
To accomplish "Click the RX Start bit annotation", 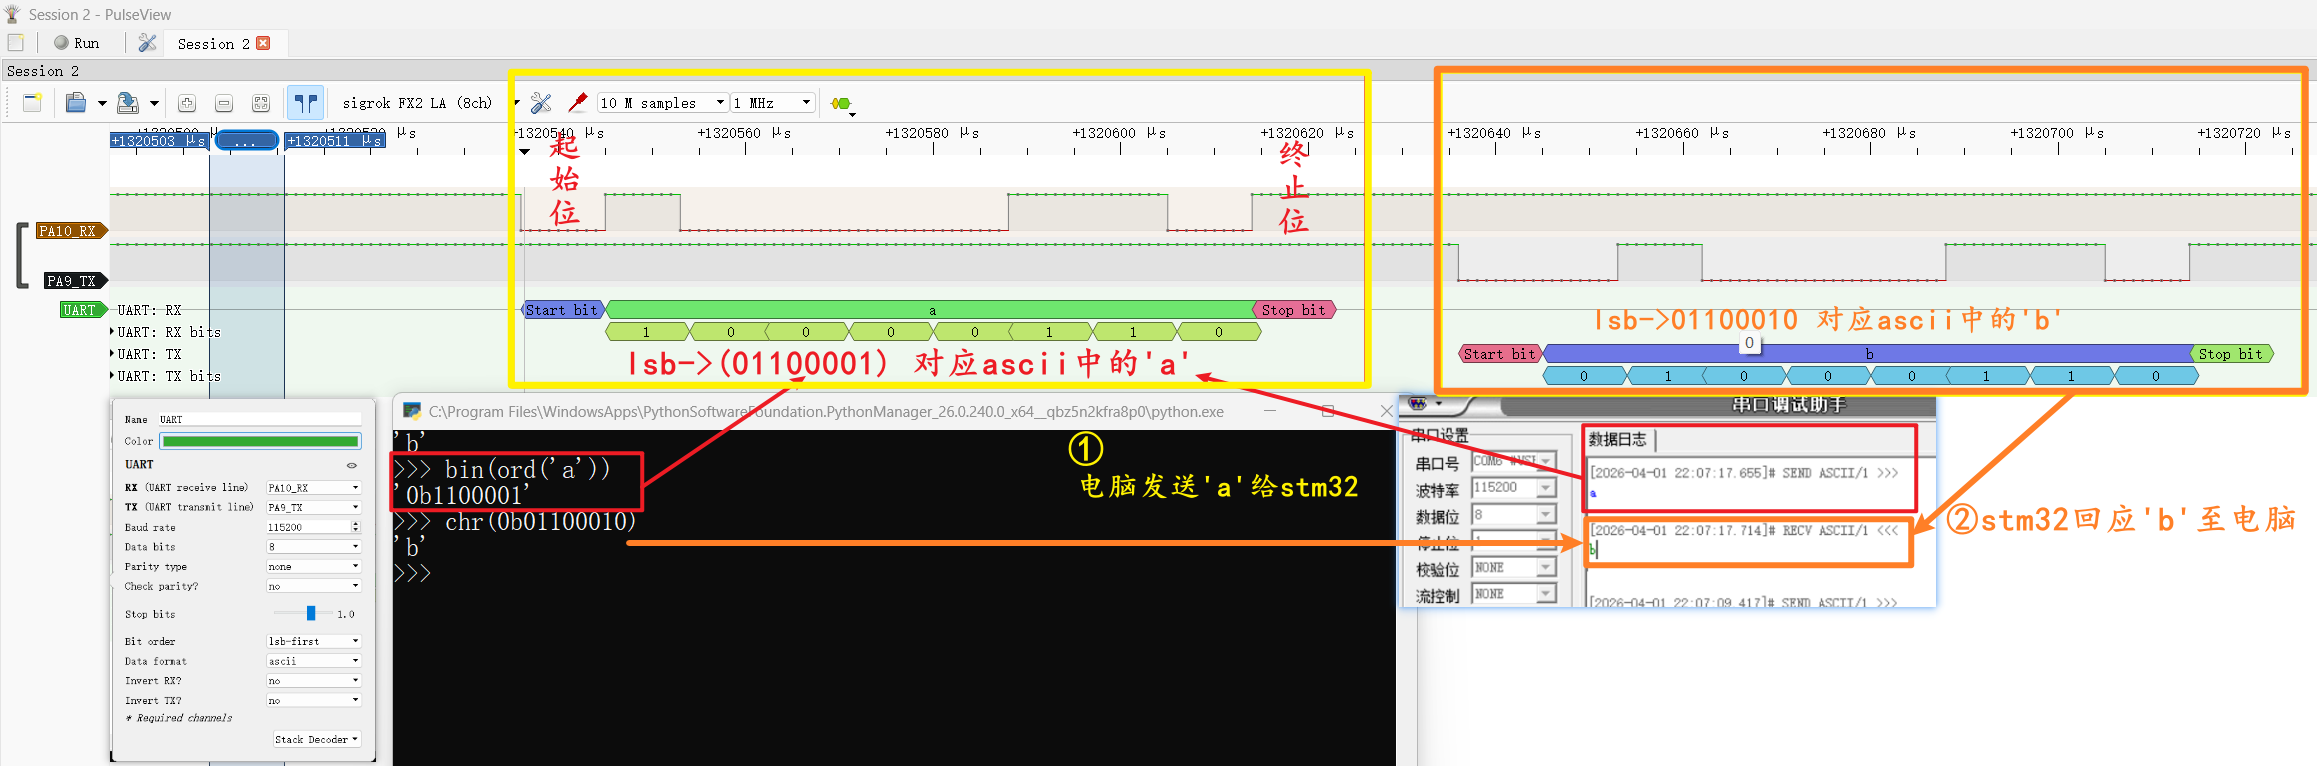I will click(x=562, y=310).
